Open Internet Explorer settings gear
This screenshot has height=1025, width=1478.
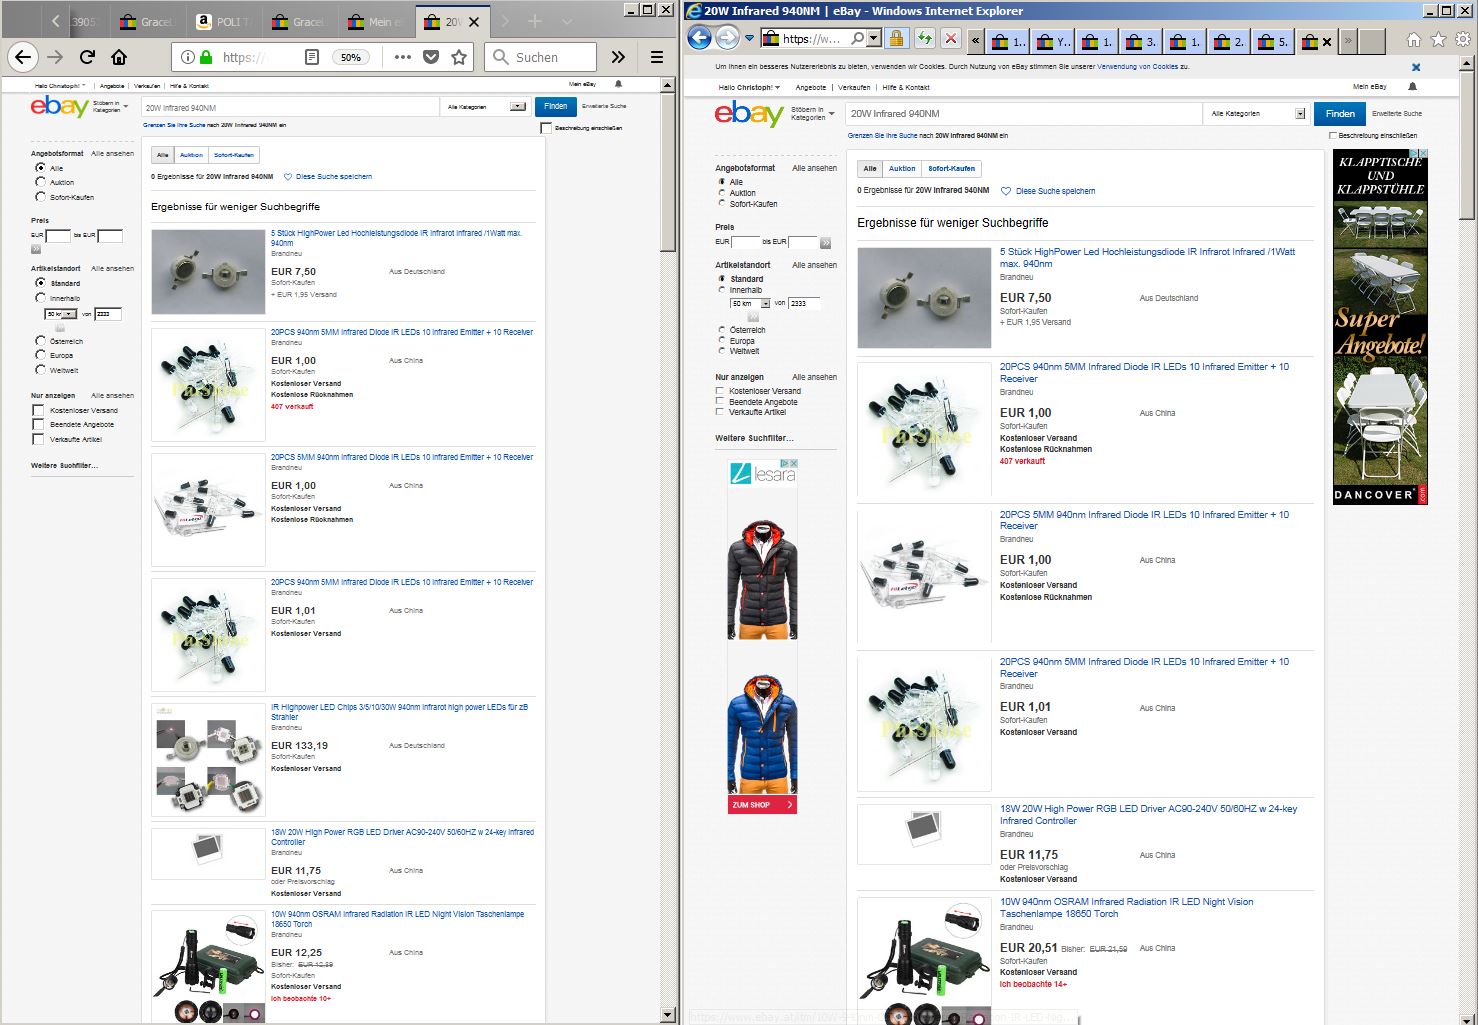coord(1463,39)
